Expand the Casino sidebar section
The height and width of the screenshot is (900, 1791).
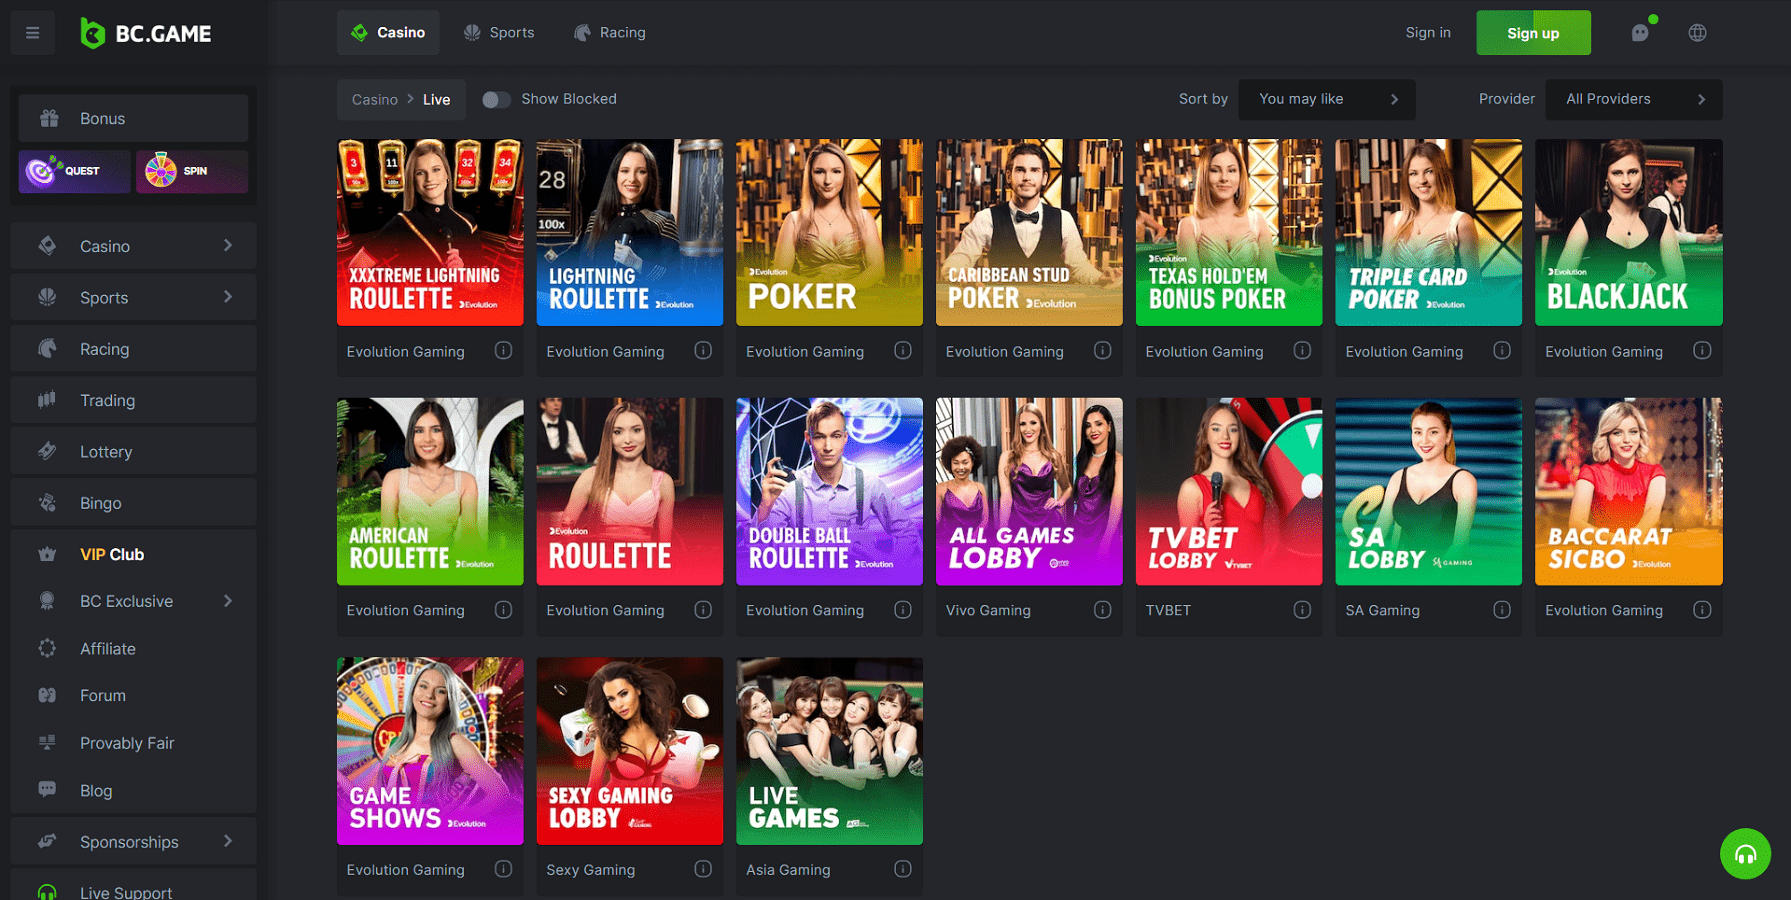tap(133, 246)
